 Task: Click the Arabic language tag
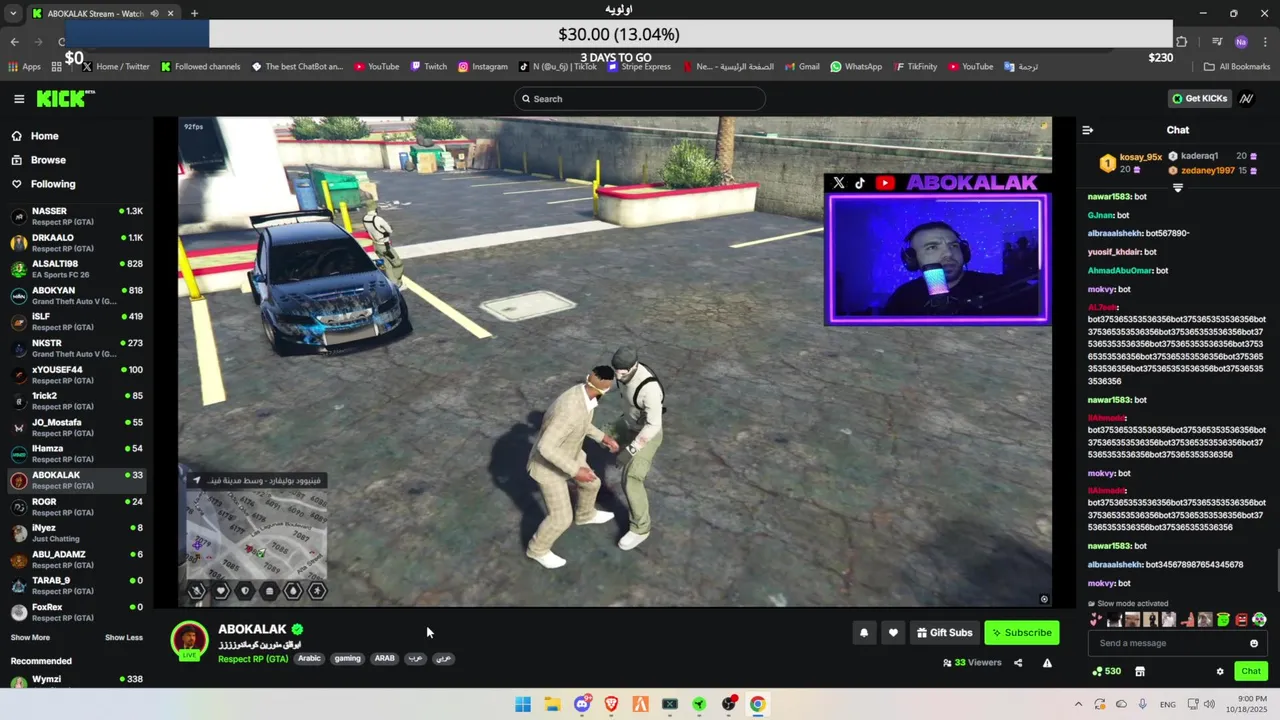pos(309,659)
